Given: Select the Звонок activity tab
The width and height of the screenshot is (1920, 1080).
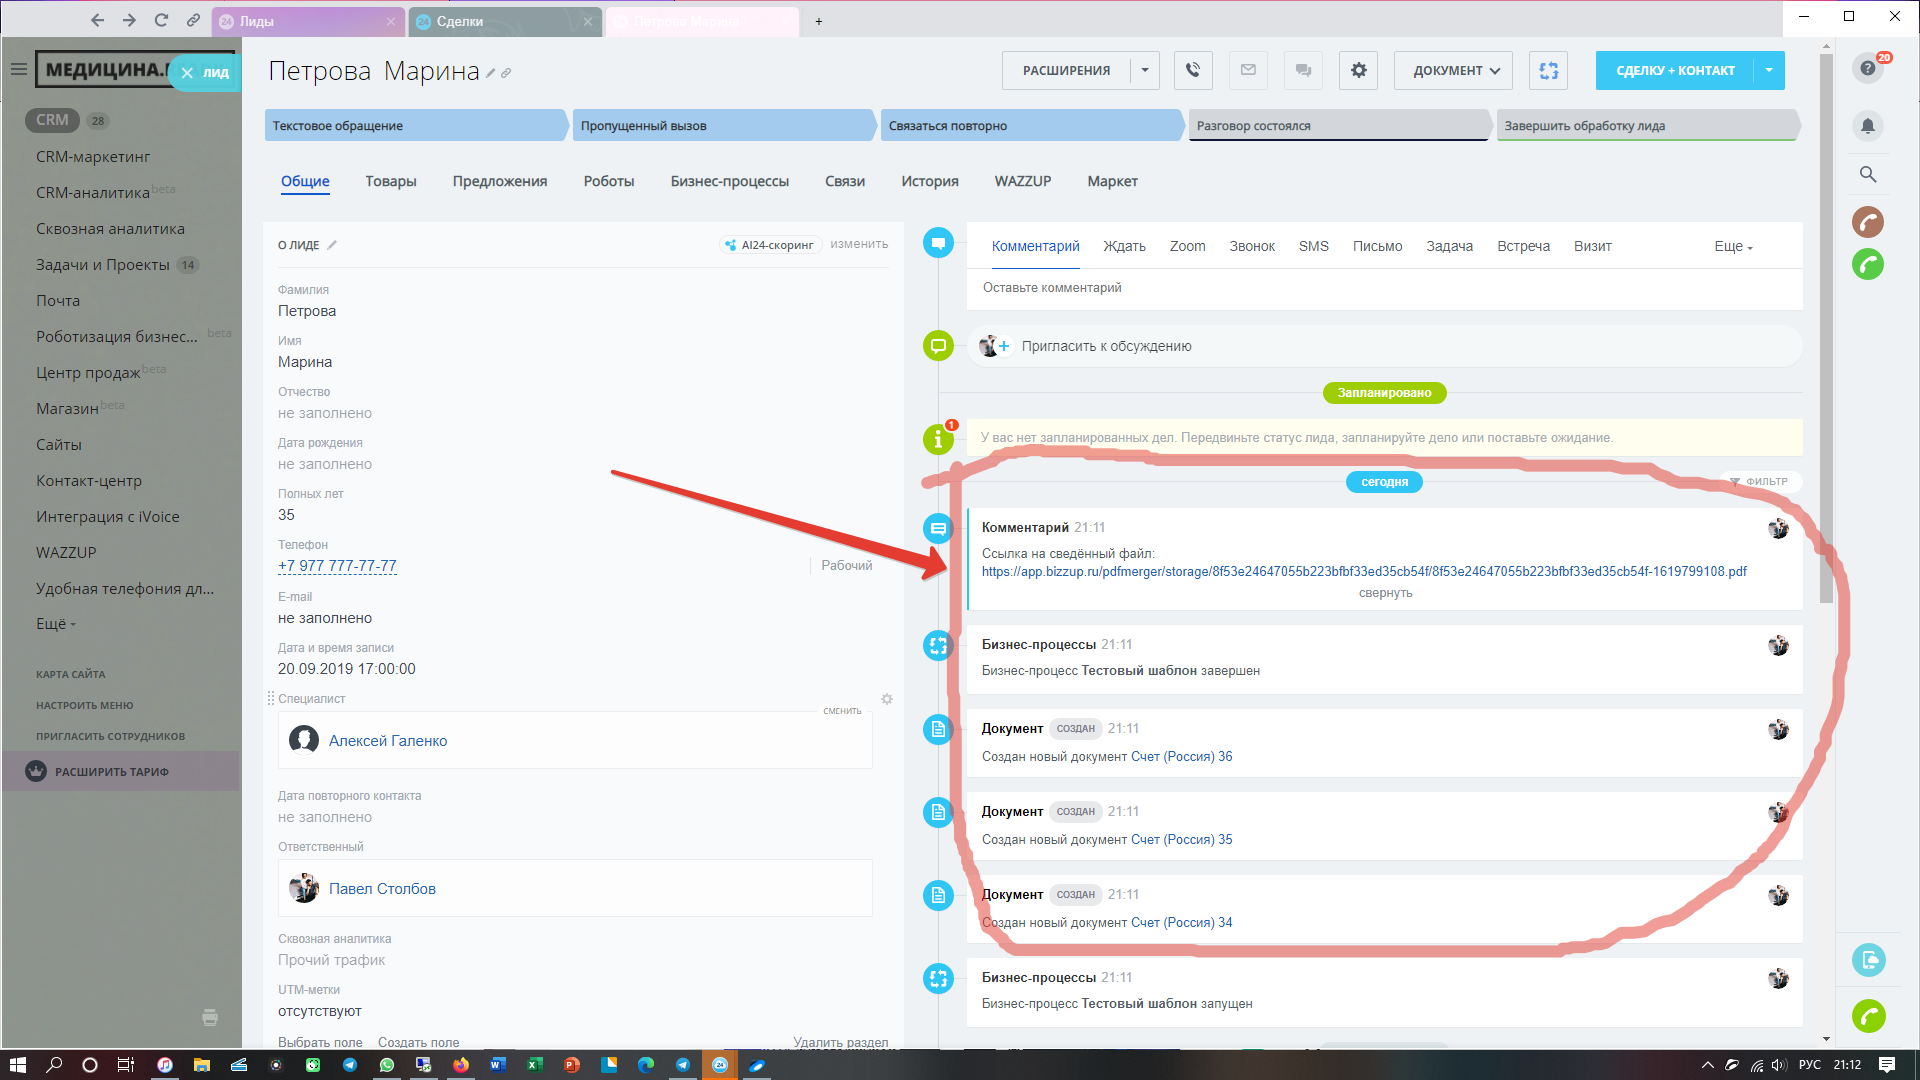Looking at the screenshot, I should point(1251,246).
